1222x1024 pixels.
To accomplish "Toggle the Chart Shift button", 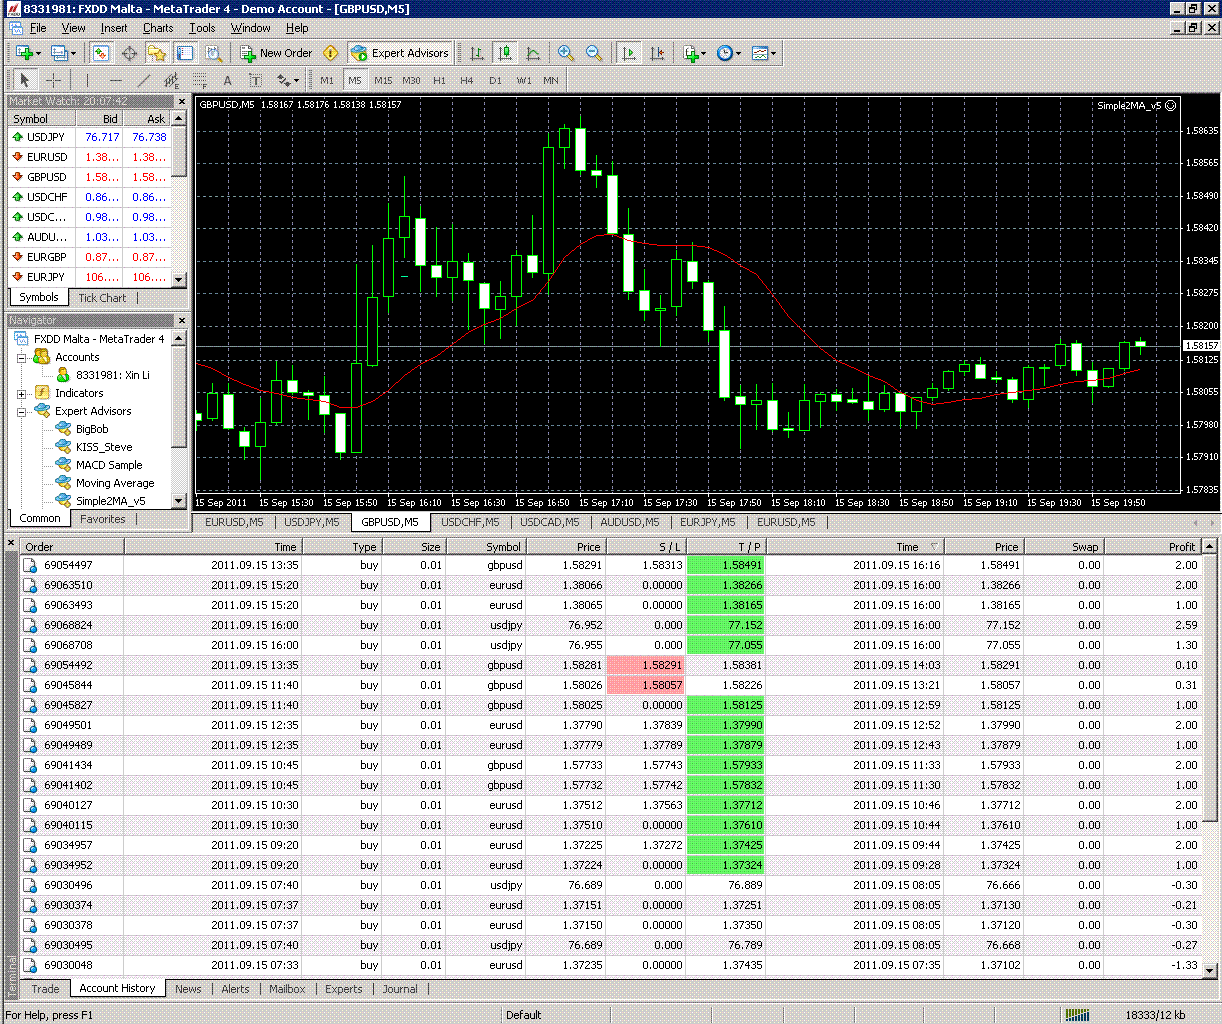I will (x=657, y=53).
